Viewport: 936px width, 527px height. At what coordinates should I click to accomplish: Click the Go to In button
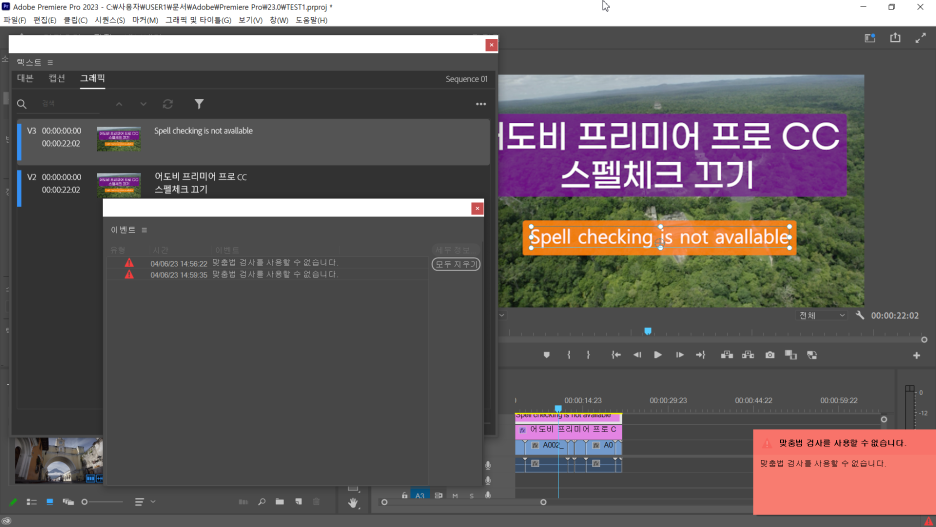coord(616,355)
